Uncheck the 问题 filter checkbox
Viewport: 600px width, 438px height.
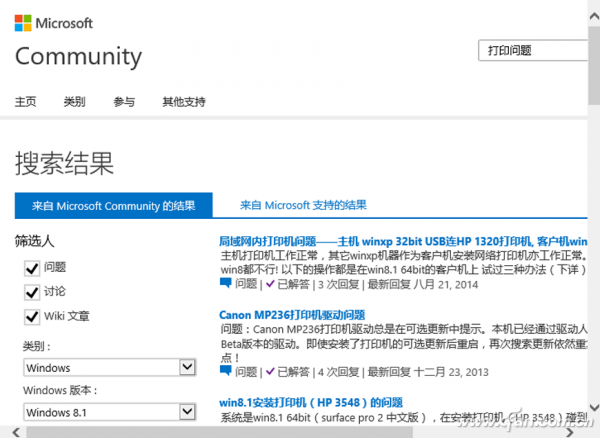coord(32,268)
